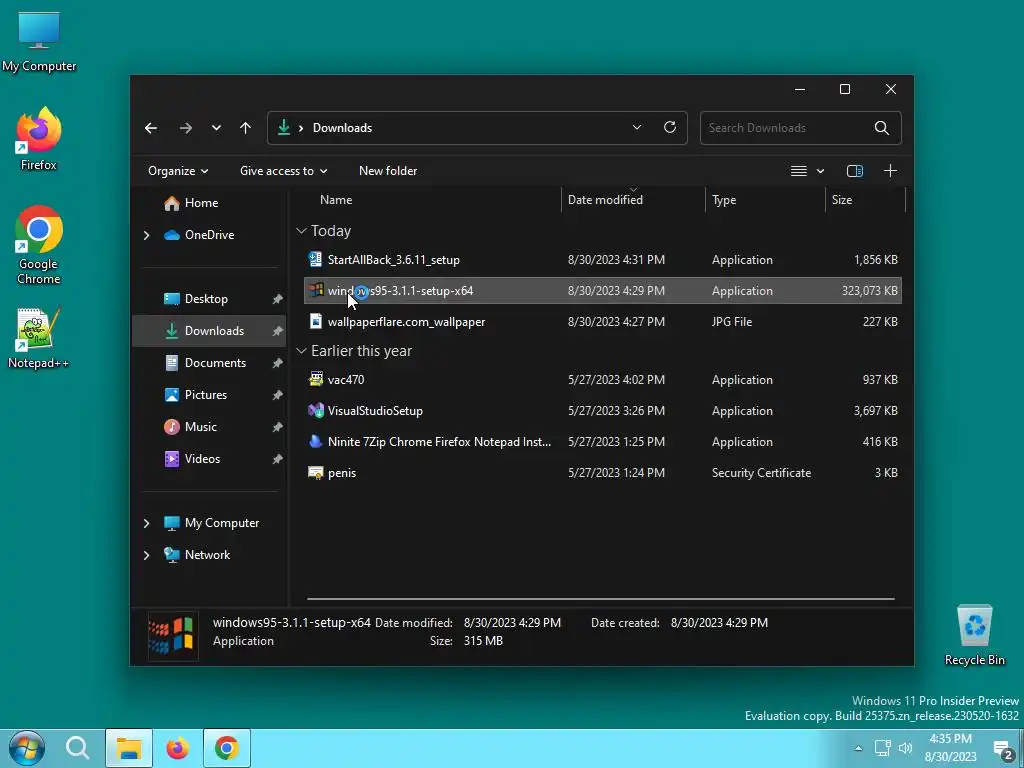Image resolution: width=1024 pixels, height=768 pixels.
Task: Click Firefox in the taskbar
Action: coord(177,748)
